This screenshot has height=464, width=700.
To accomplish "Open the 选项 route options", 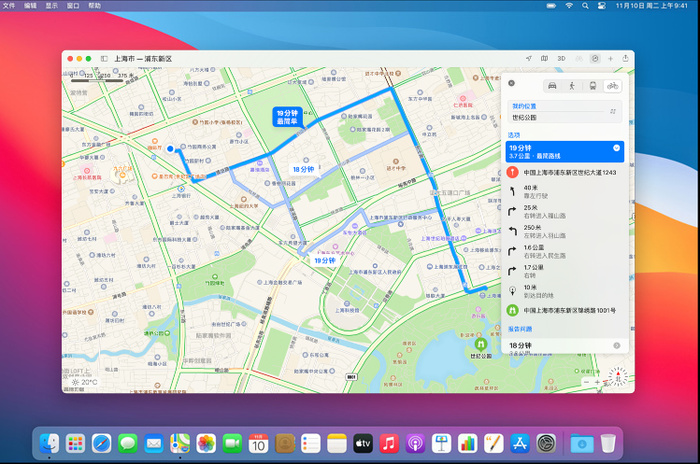I will coord(514,133).
